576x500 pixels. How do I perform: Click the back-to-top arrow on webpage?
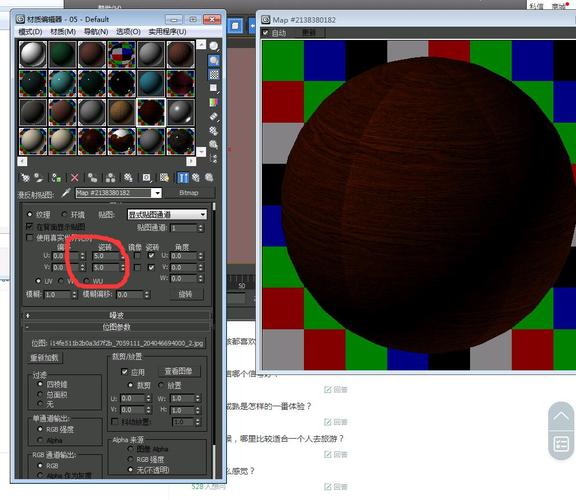click(561, 417)
